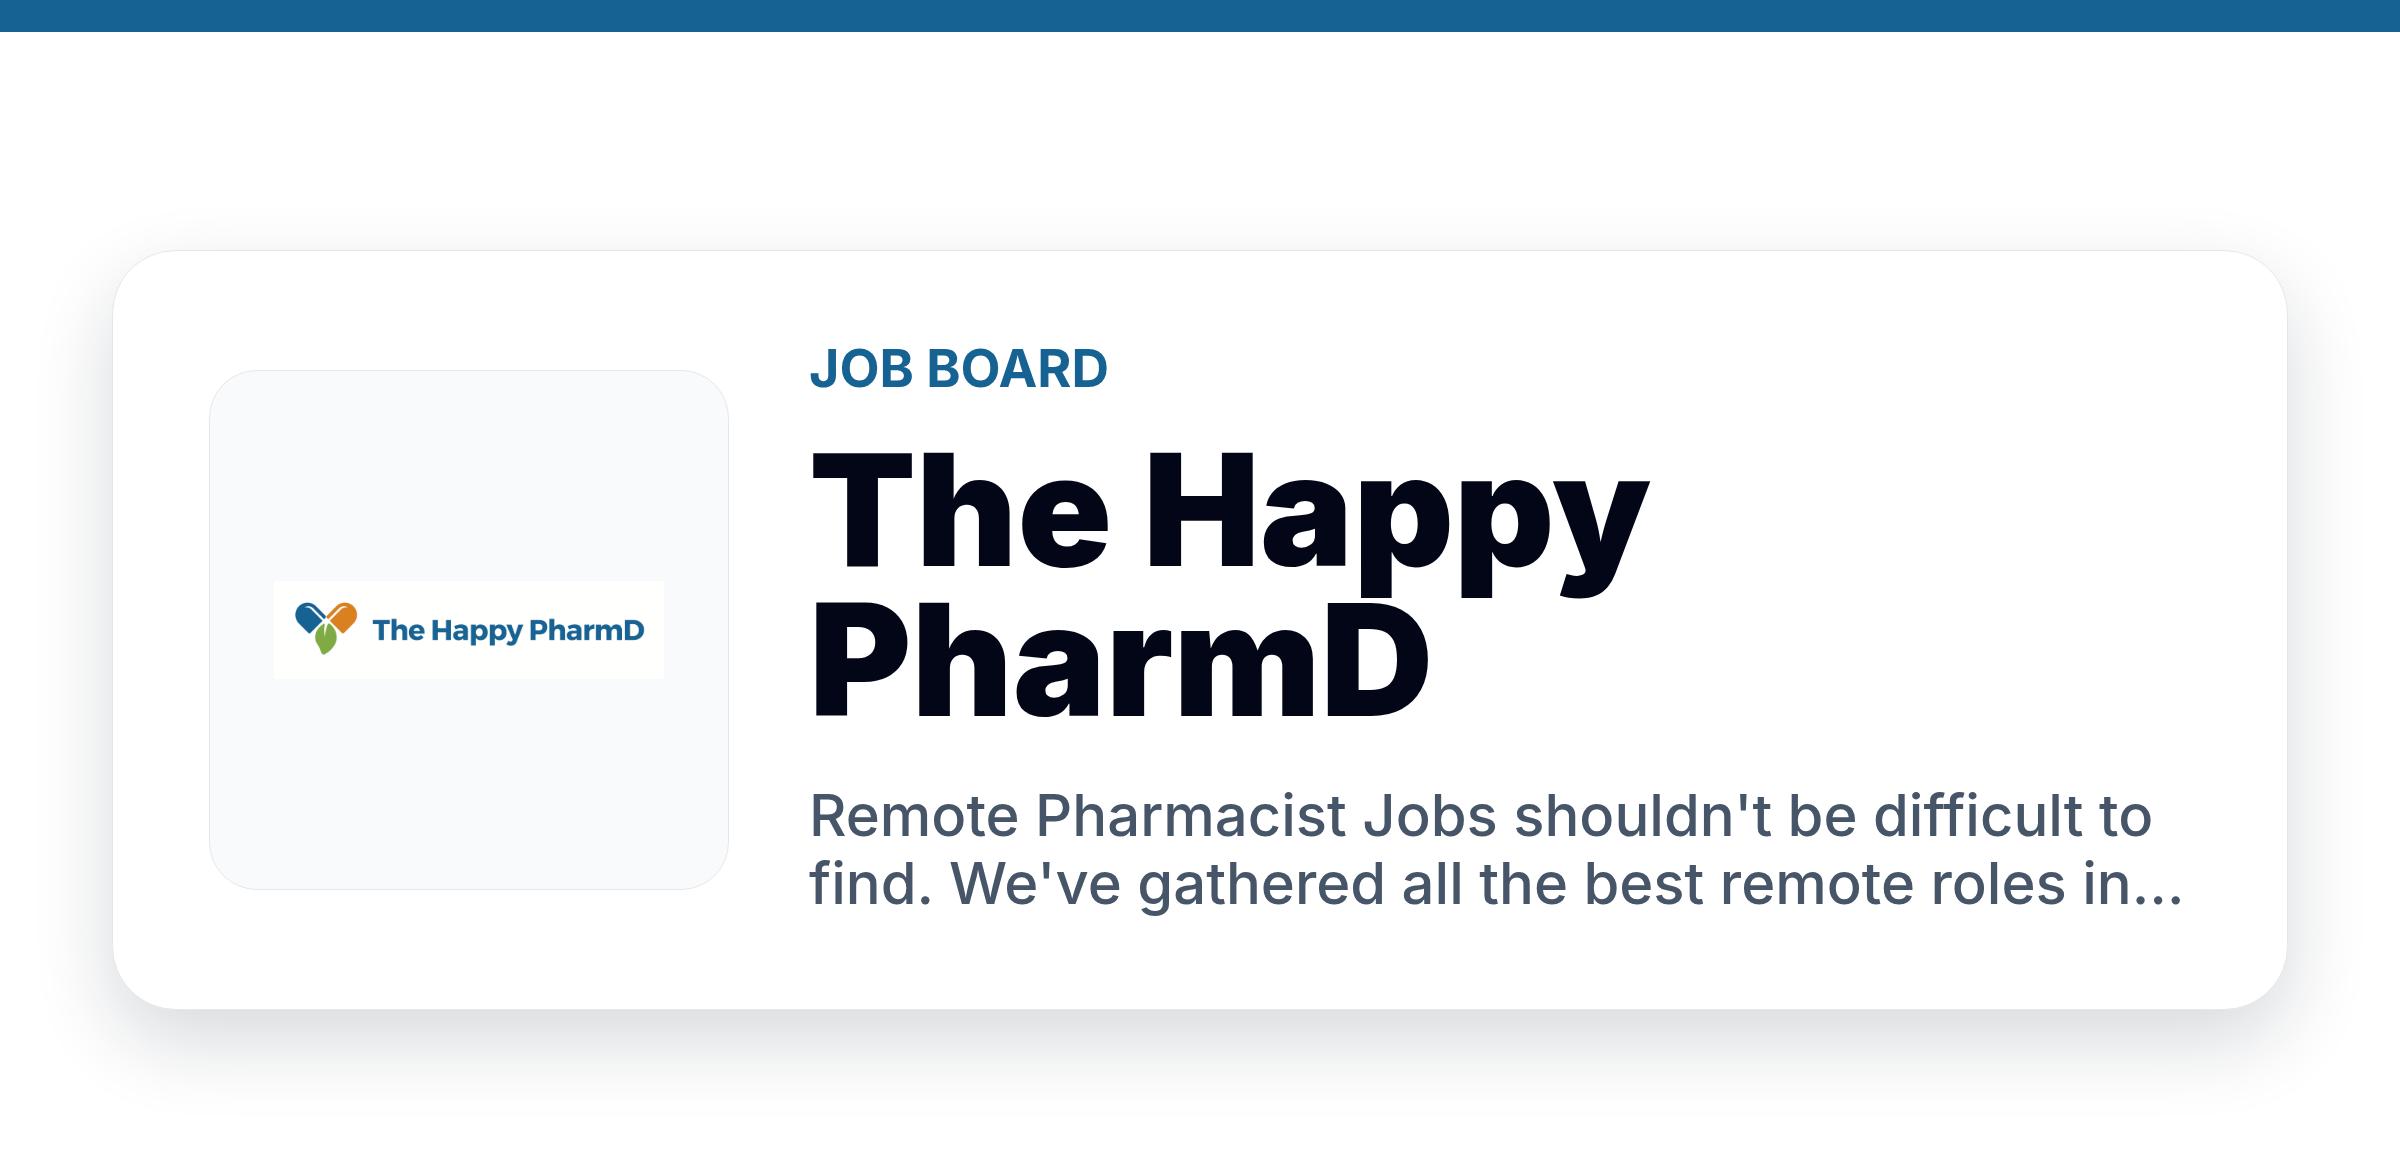2400x1173 pixels.
Task: Open the white logo image banner
Action: [469, 630]
